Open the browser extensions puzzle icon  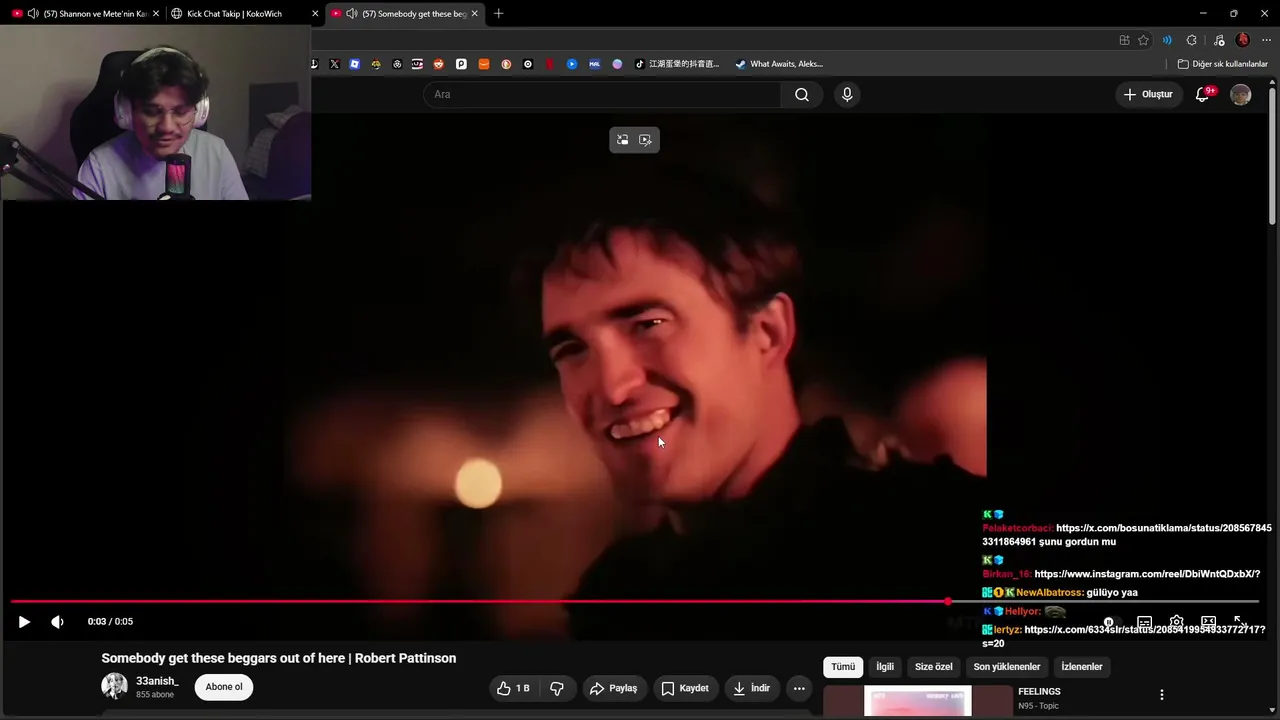click(x=1191, y=40)
